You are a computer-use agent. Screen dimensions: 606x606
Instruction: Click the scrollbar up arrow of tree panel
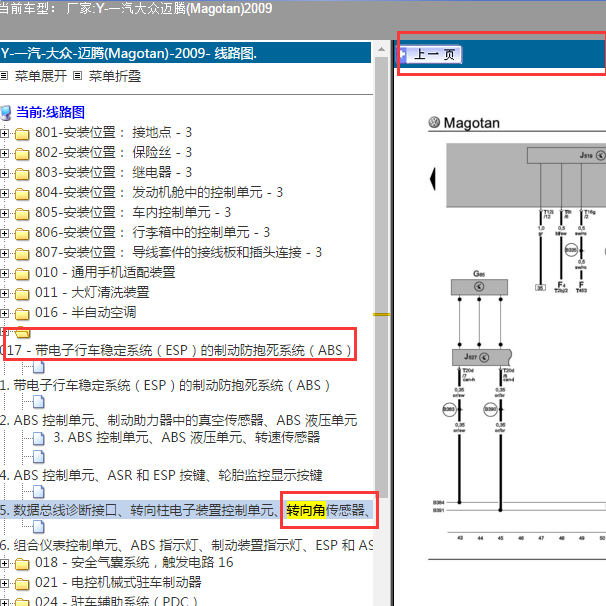(381, 49)
